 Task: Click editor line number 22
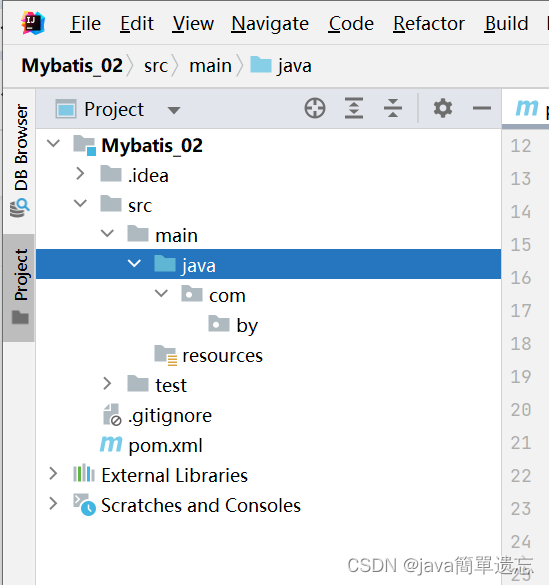pyautogui.click(x=521, y=475)
